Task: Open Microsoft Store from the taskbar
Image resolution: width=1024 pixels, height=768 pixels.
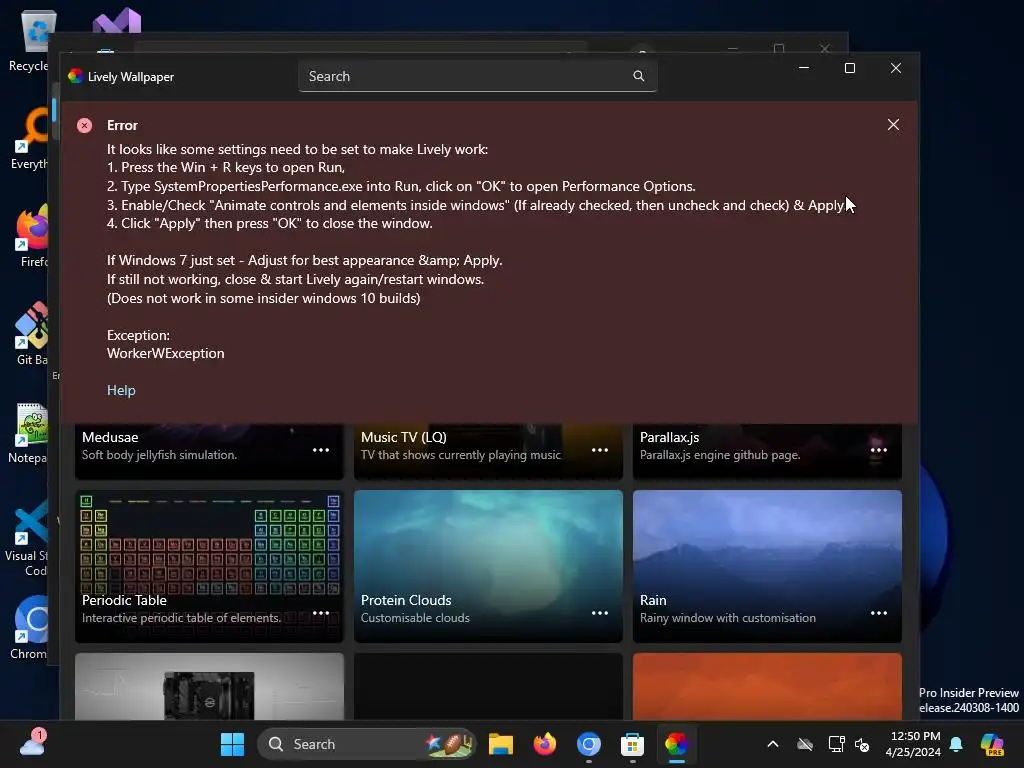Action: coord(632,744)
